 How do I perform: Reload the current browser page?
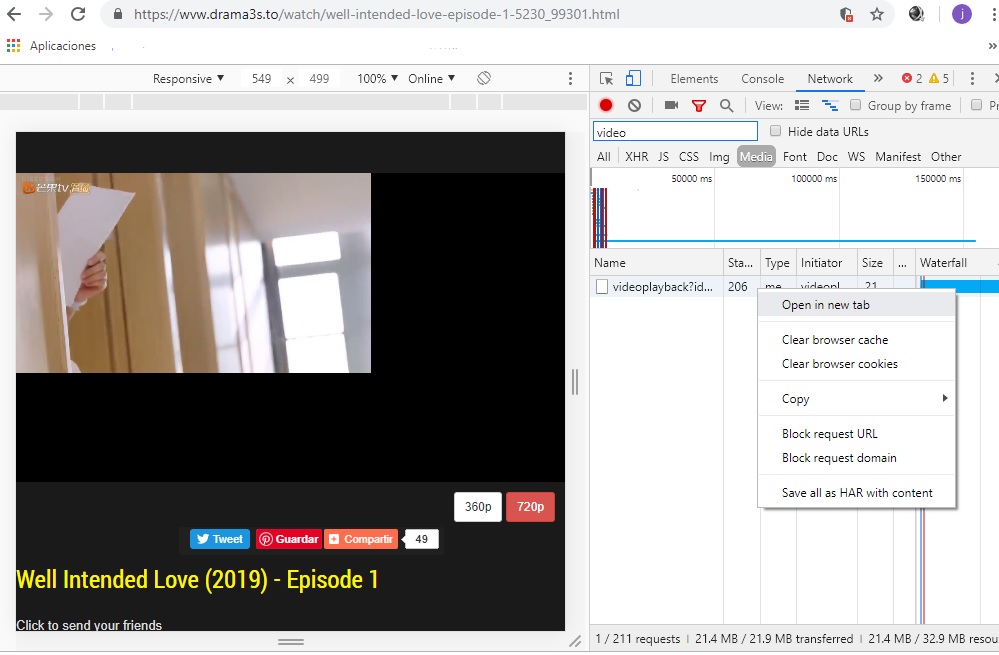78,14
